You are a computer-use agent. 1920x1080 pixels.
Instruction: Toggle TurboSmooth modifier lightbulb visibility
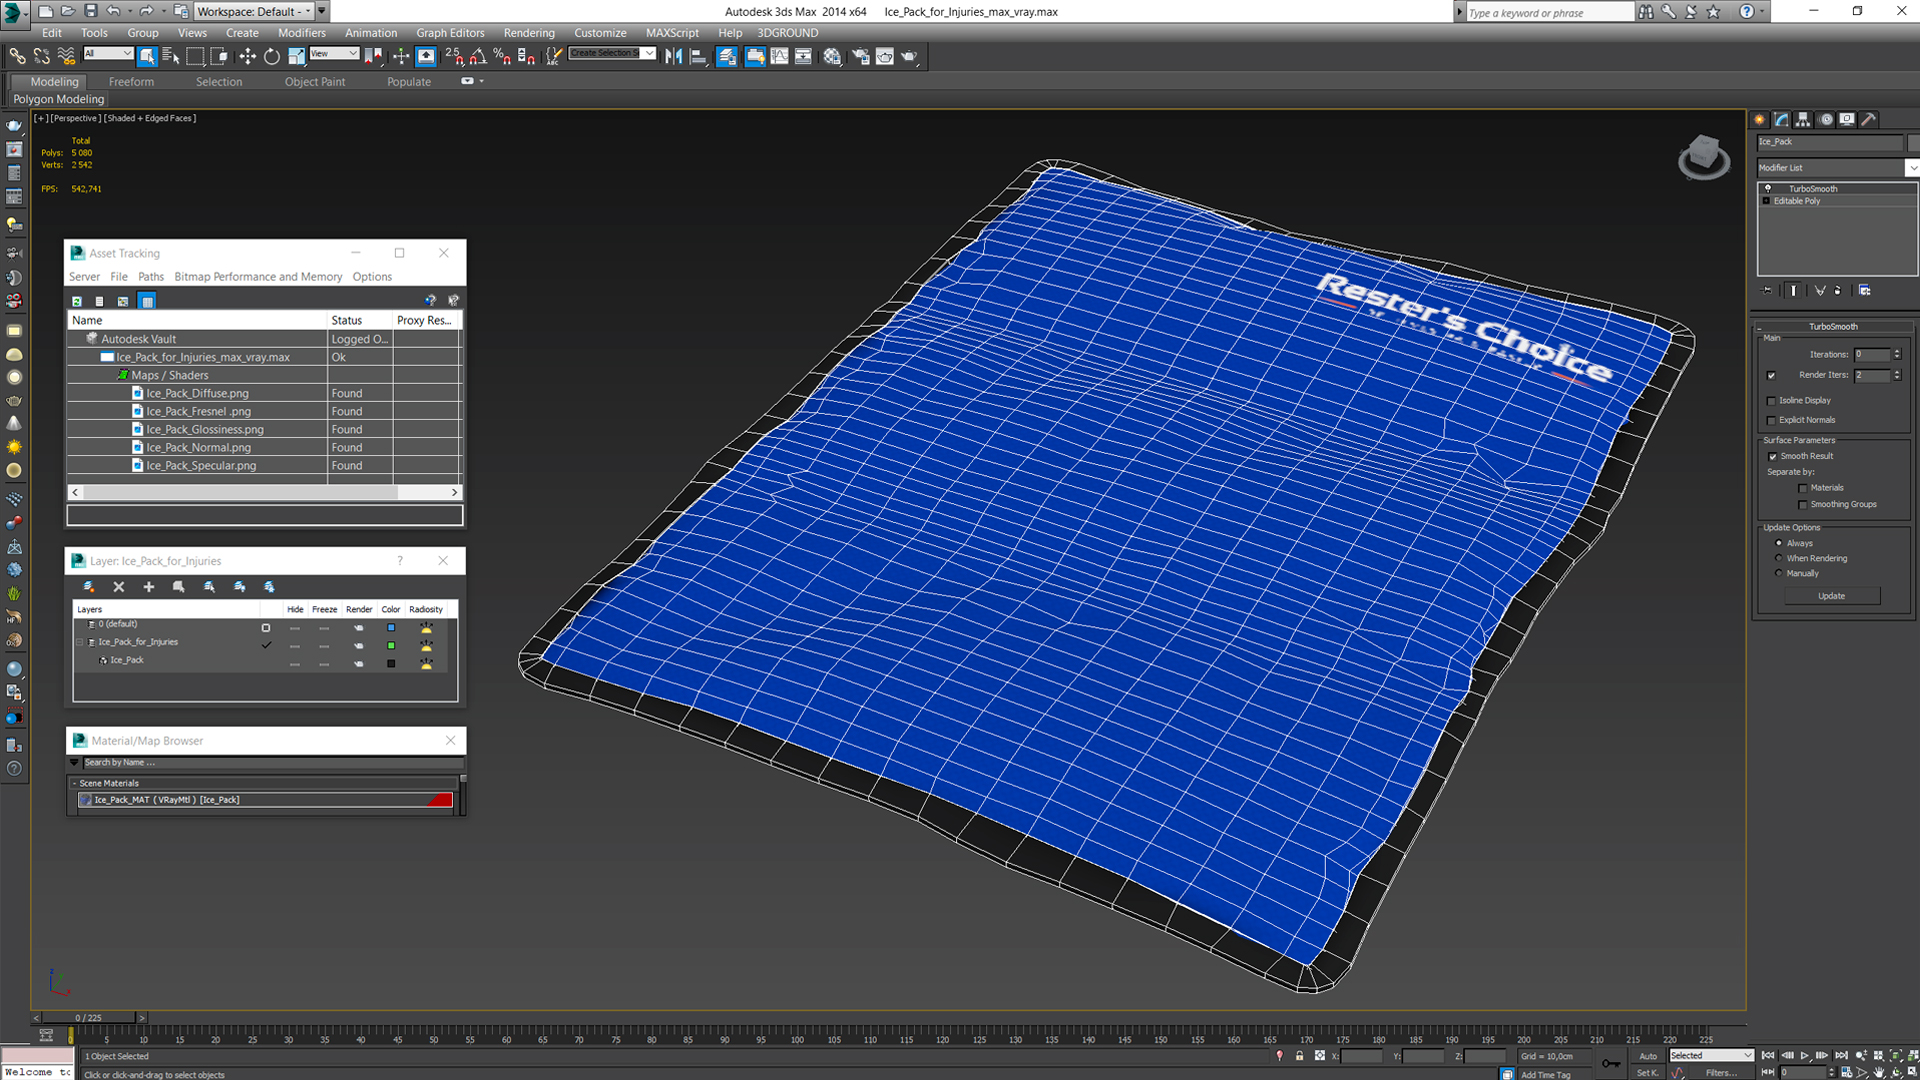(1768, 188)
